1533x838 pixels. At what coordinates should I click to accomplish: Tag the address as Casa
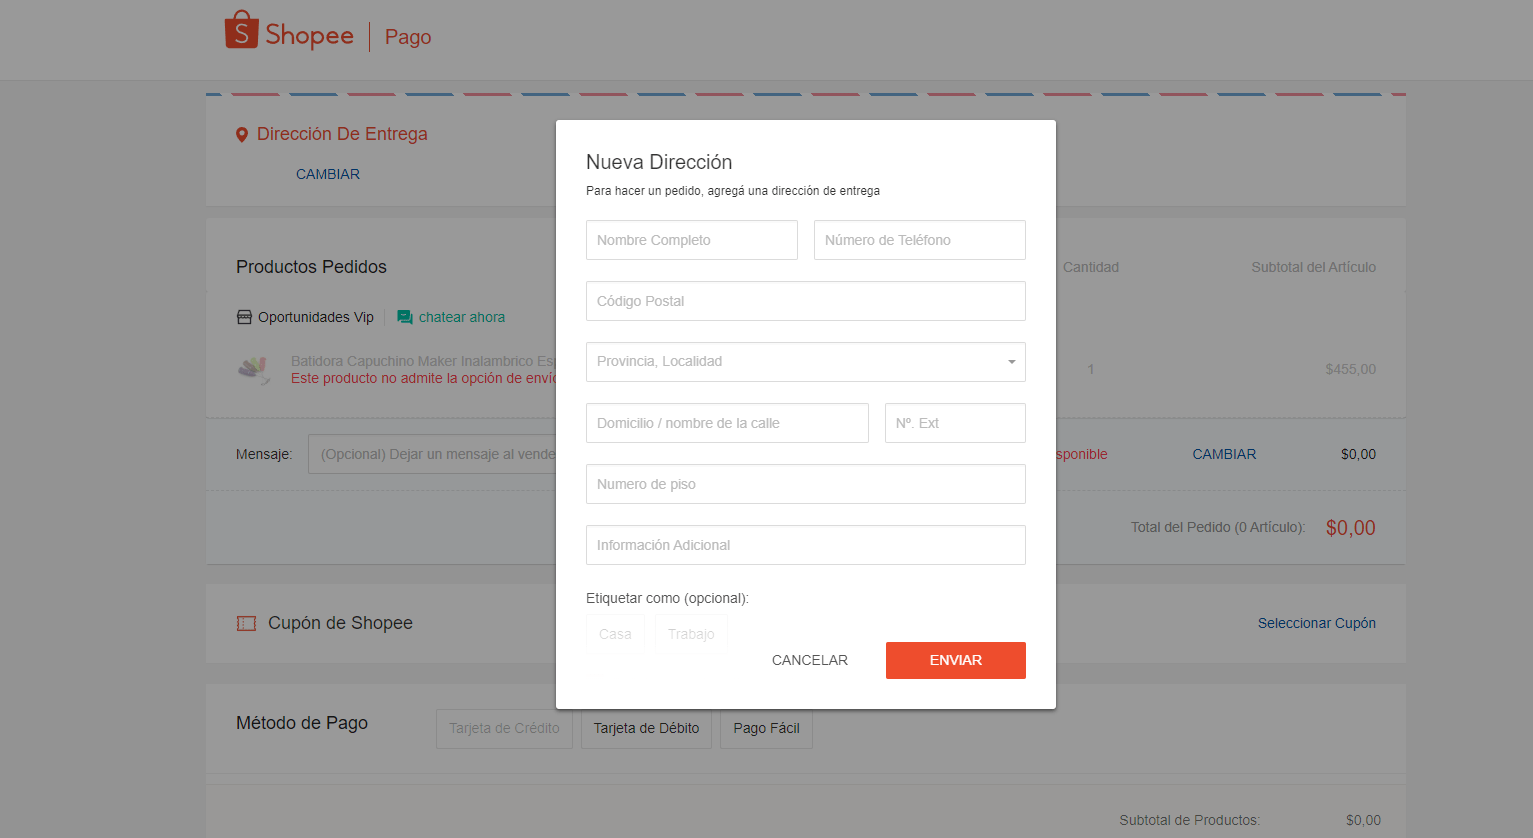tap(615, 633)
